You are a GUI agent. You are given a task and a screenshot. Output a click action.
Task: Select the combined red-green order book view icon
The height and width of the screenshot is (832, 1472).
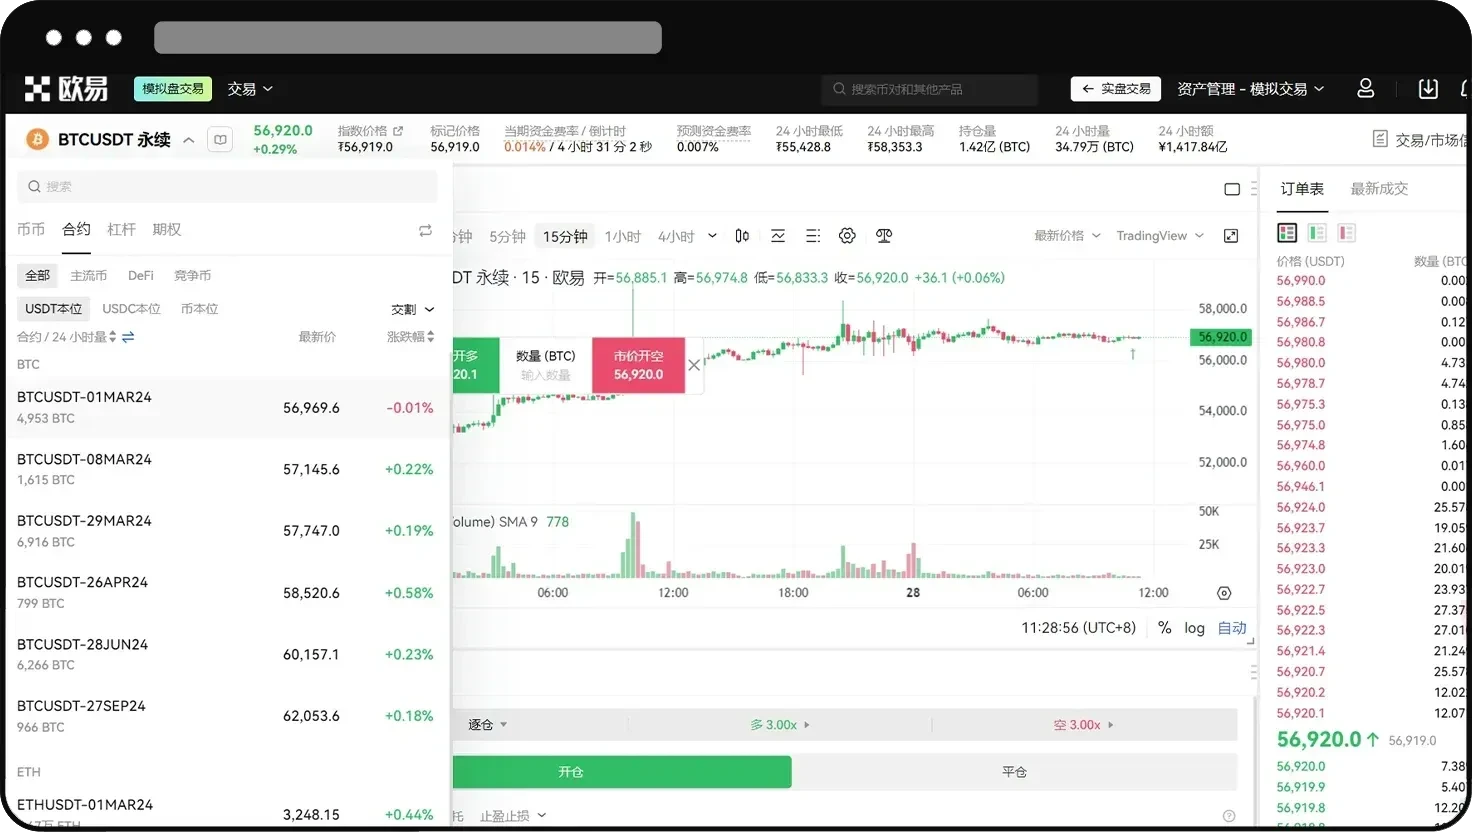coord(1287,231)
